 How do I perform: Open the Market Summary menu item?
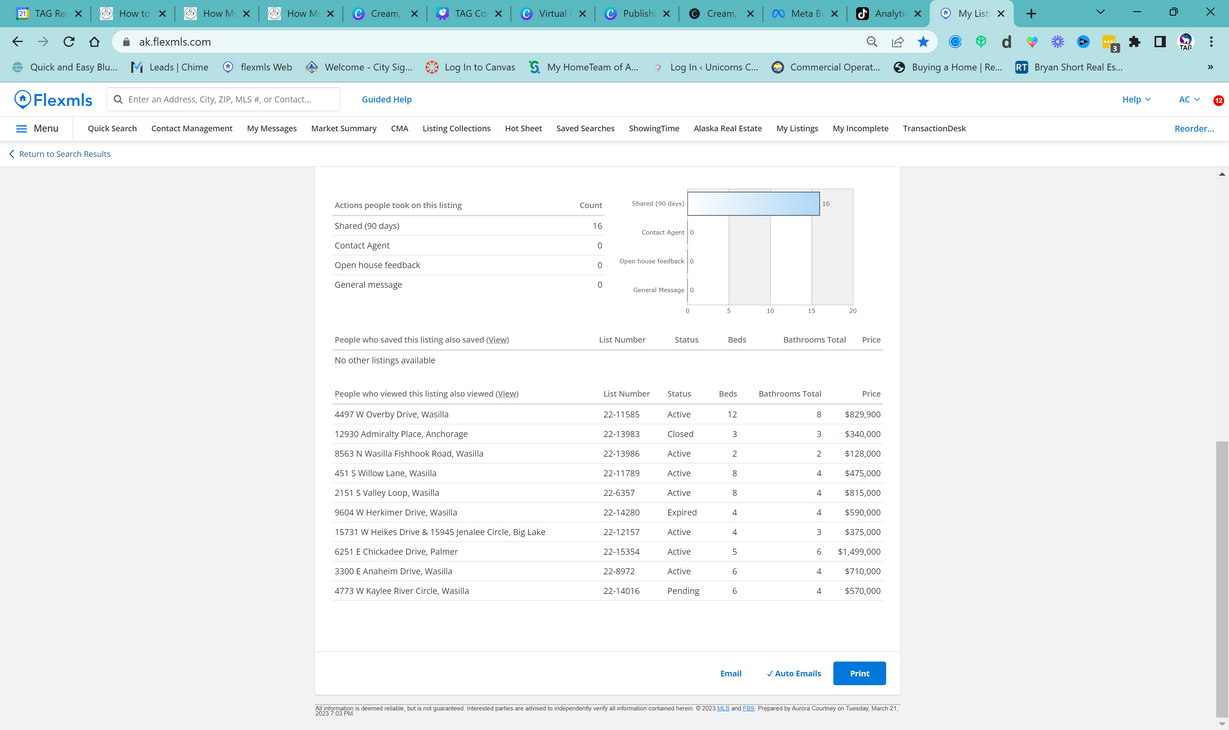pos(343,129)
